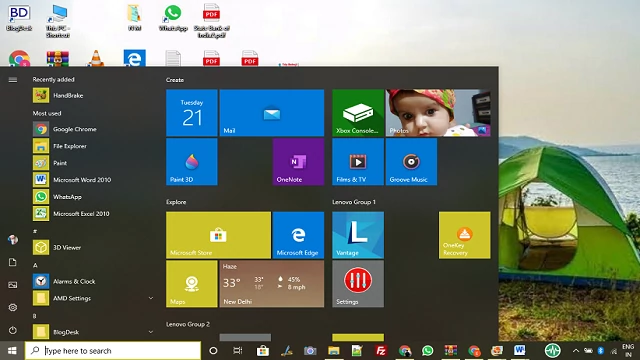Open the Lenovo Vantage tile

pos(358,235)
